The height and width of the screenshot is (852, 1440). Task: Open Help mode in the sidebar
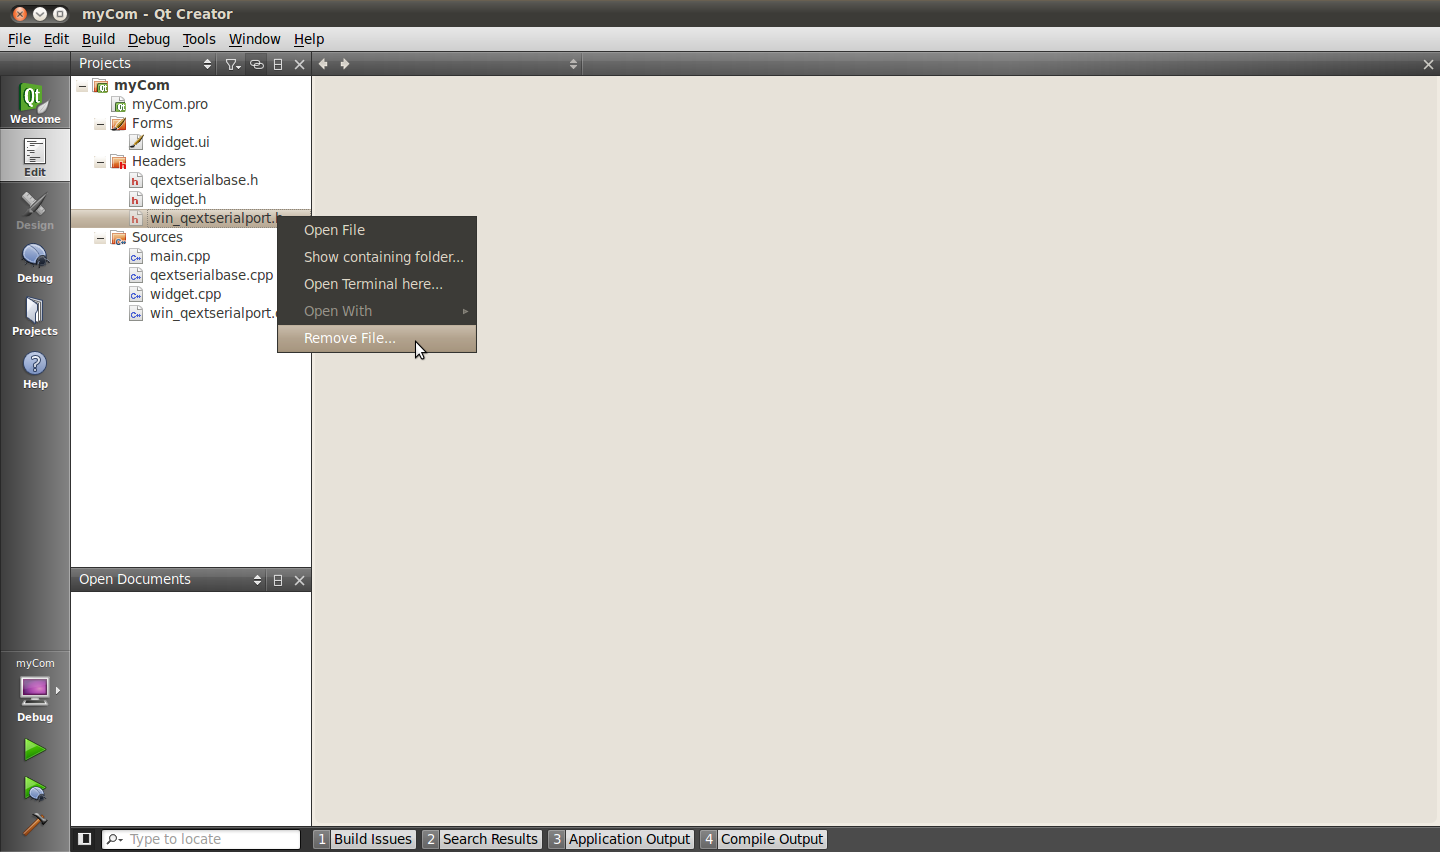pos(35,368)
